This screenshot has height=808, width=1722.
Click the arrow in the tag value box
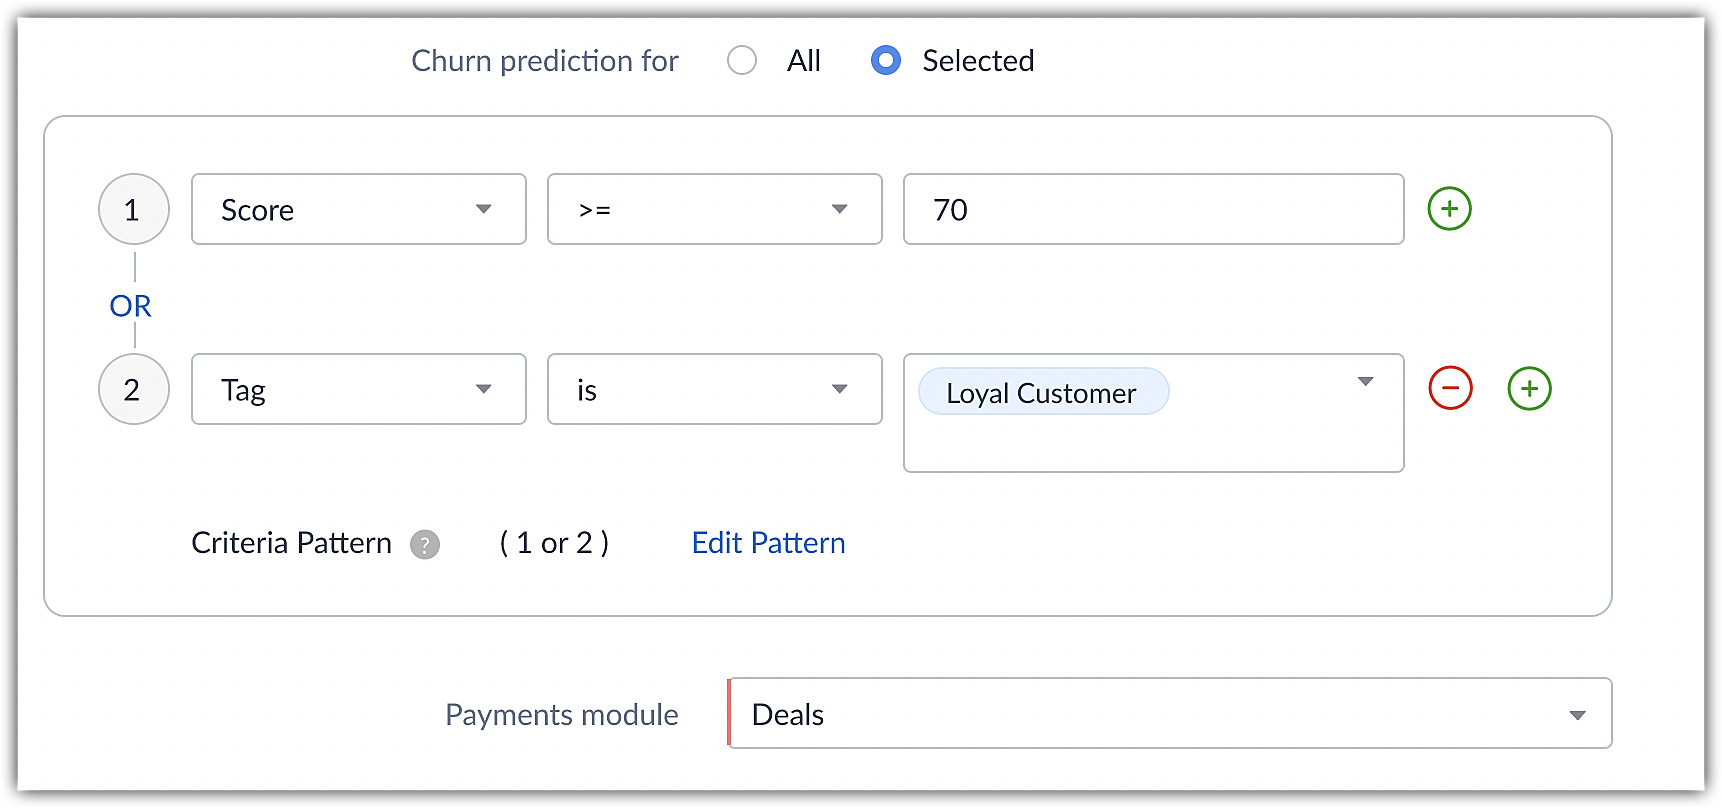1365,381
